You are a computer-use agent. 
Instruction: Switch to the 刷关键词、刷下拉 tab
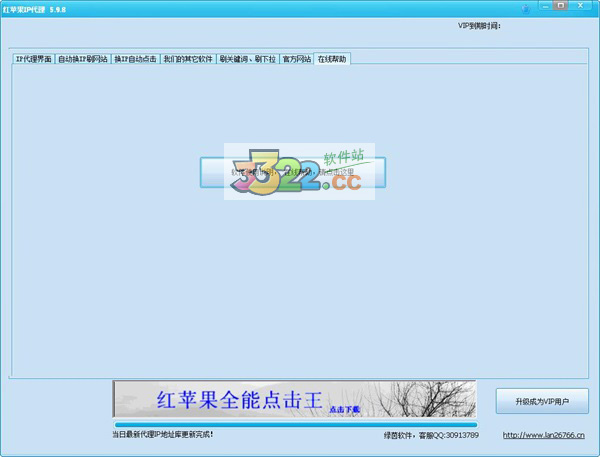(247, 59)
